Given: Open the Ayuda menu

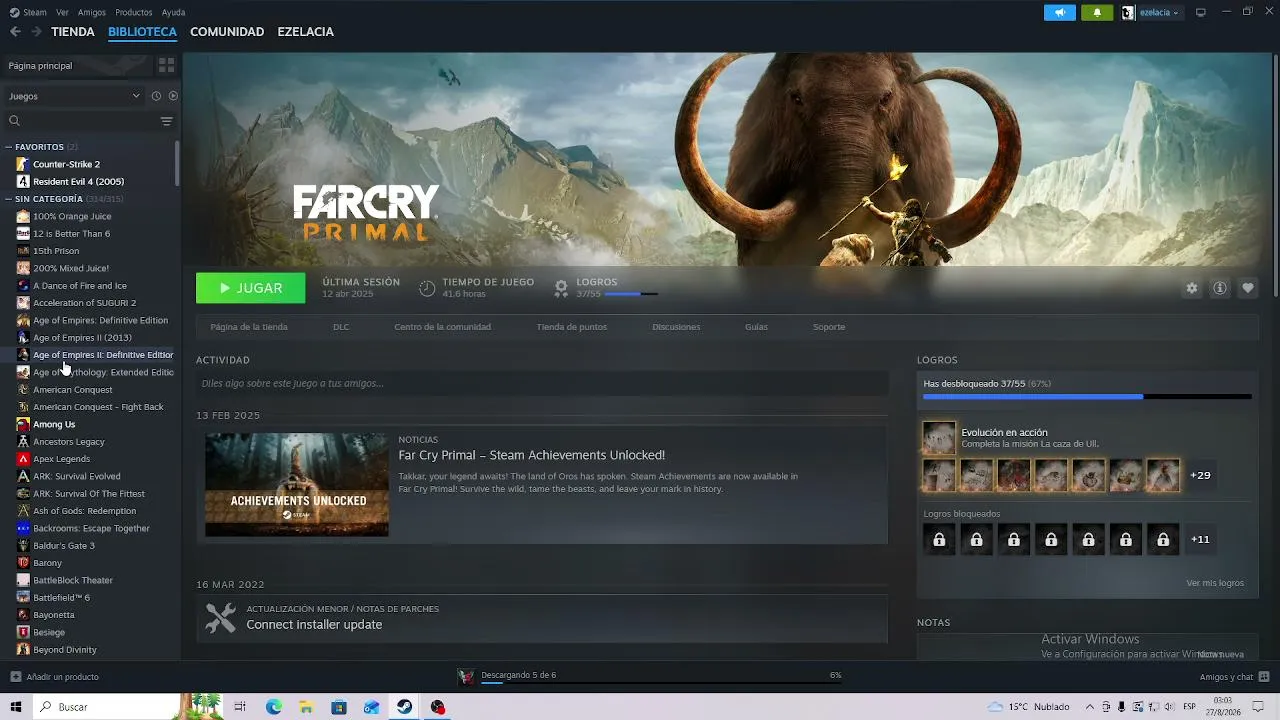Looking at the screenshot, I should (x=173, y=12).
